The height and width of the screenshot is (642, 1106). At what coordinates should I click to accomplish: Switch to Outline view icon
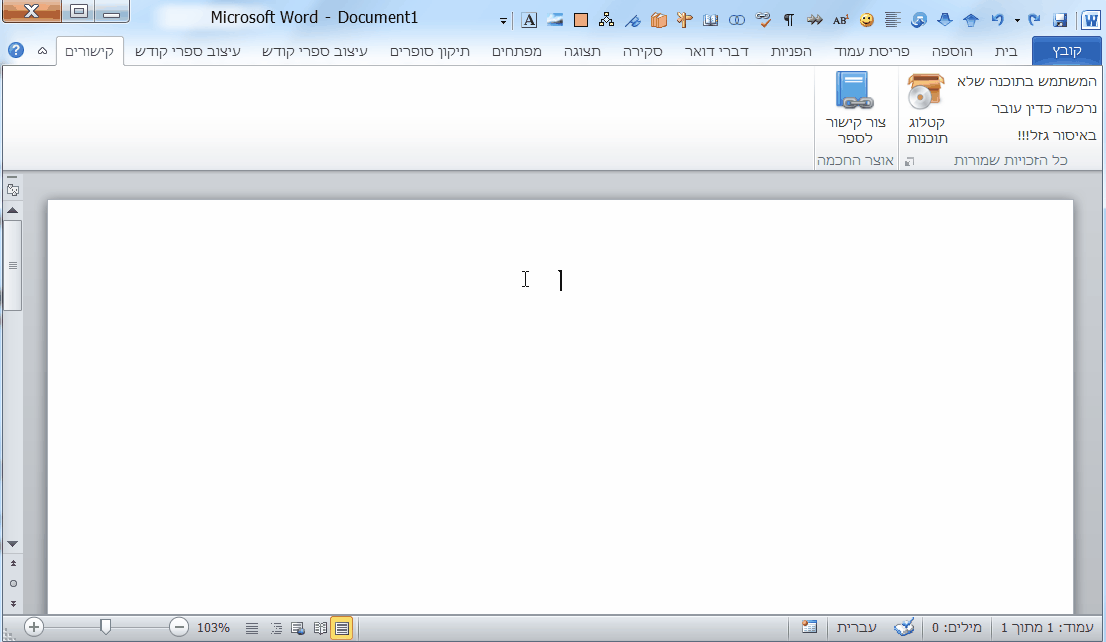276,628
